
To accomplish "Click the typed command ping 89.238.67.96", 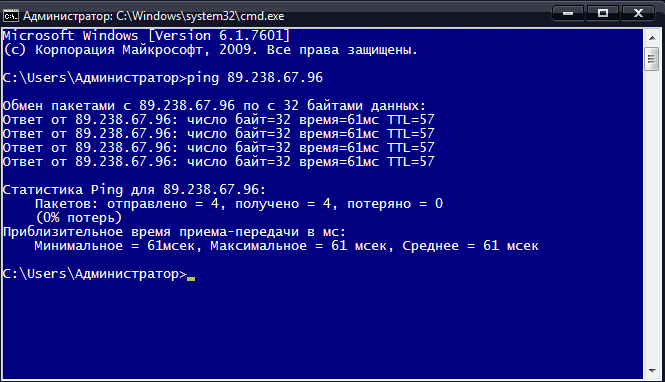I will point(254,78).
